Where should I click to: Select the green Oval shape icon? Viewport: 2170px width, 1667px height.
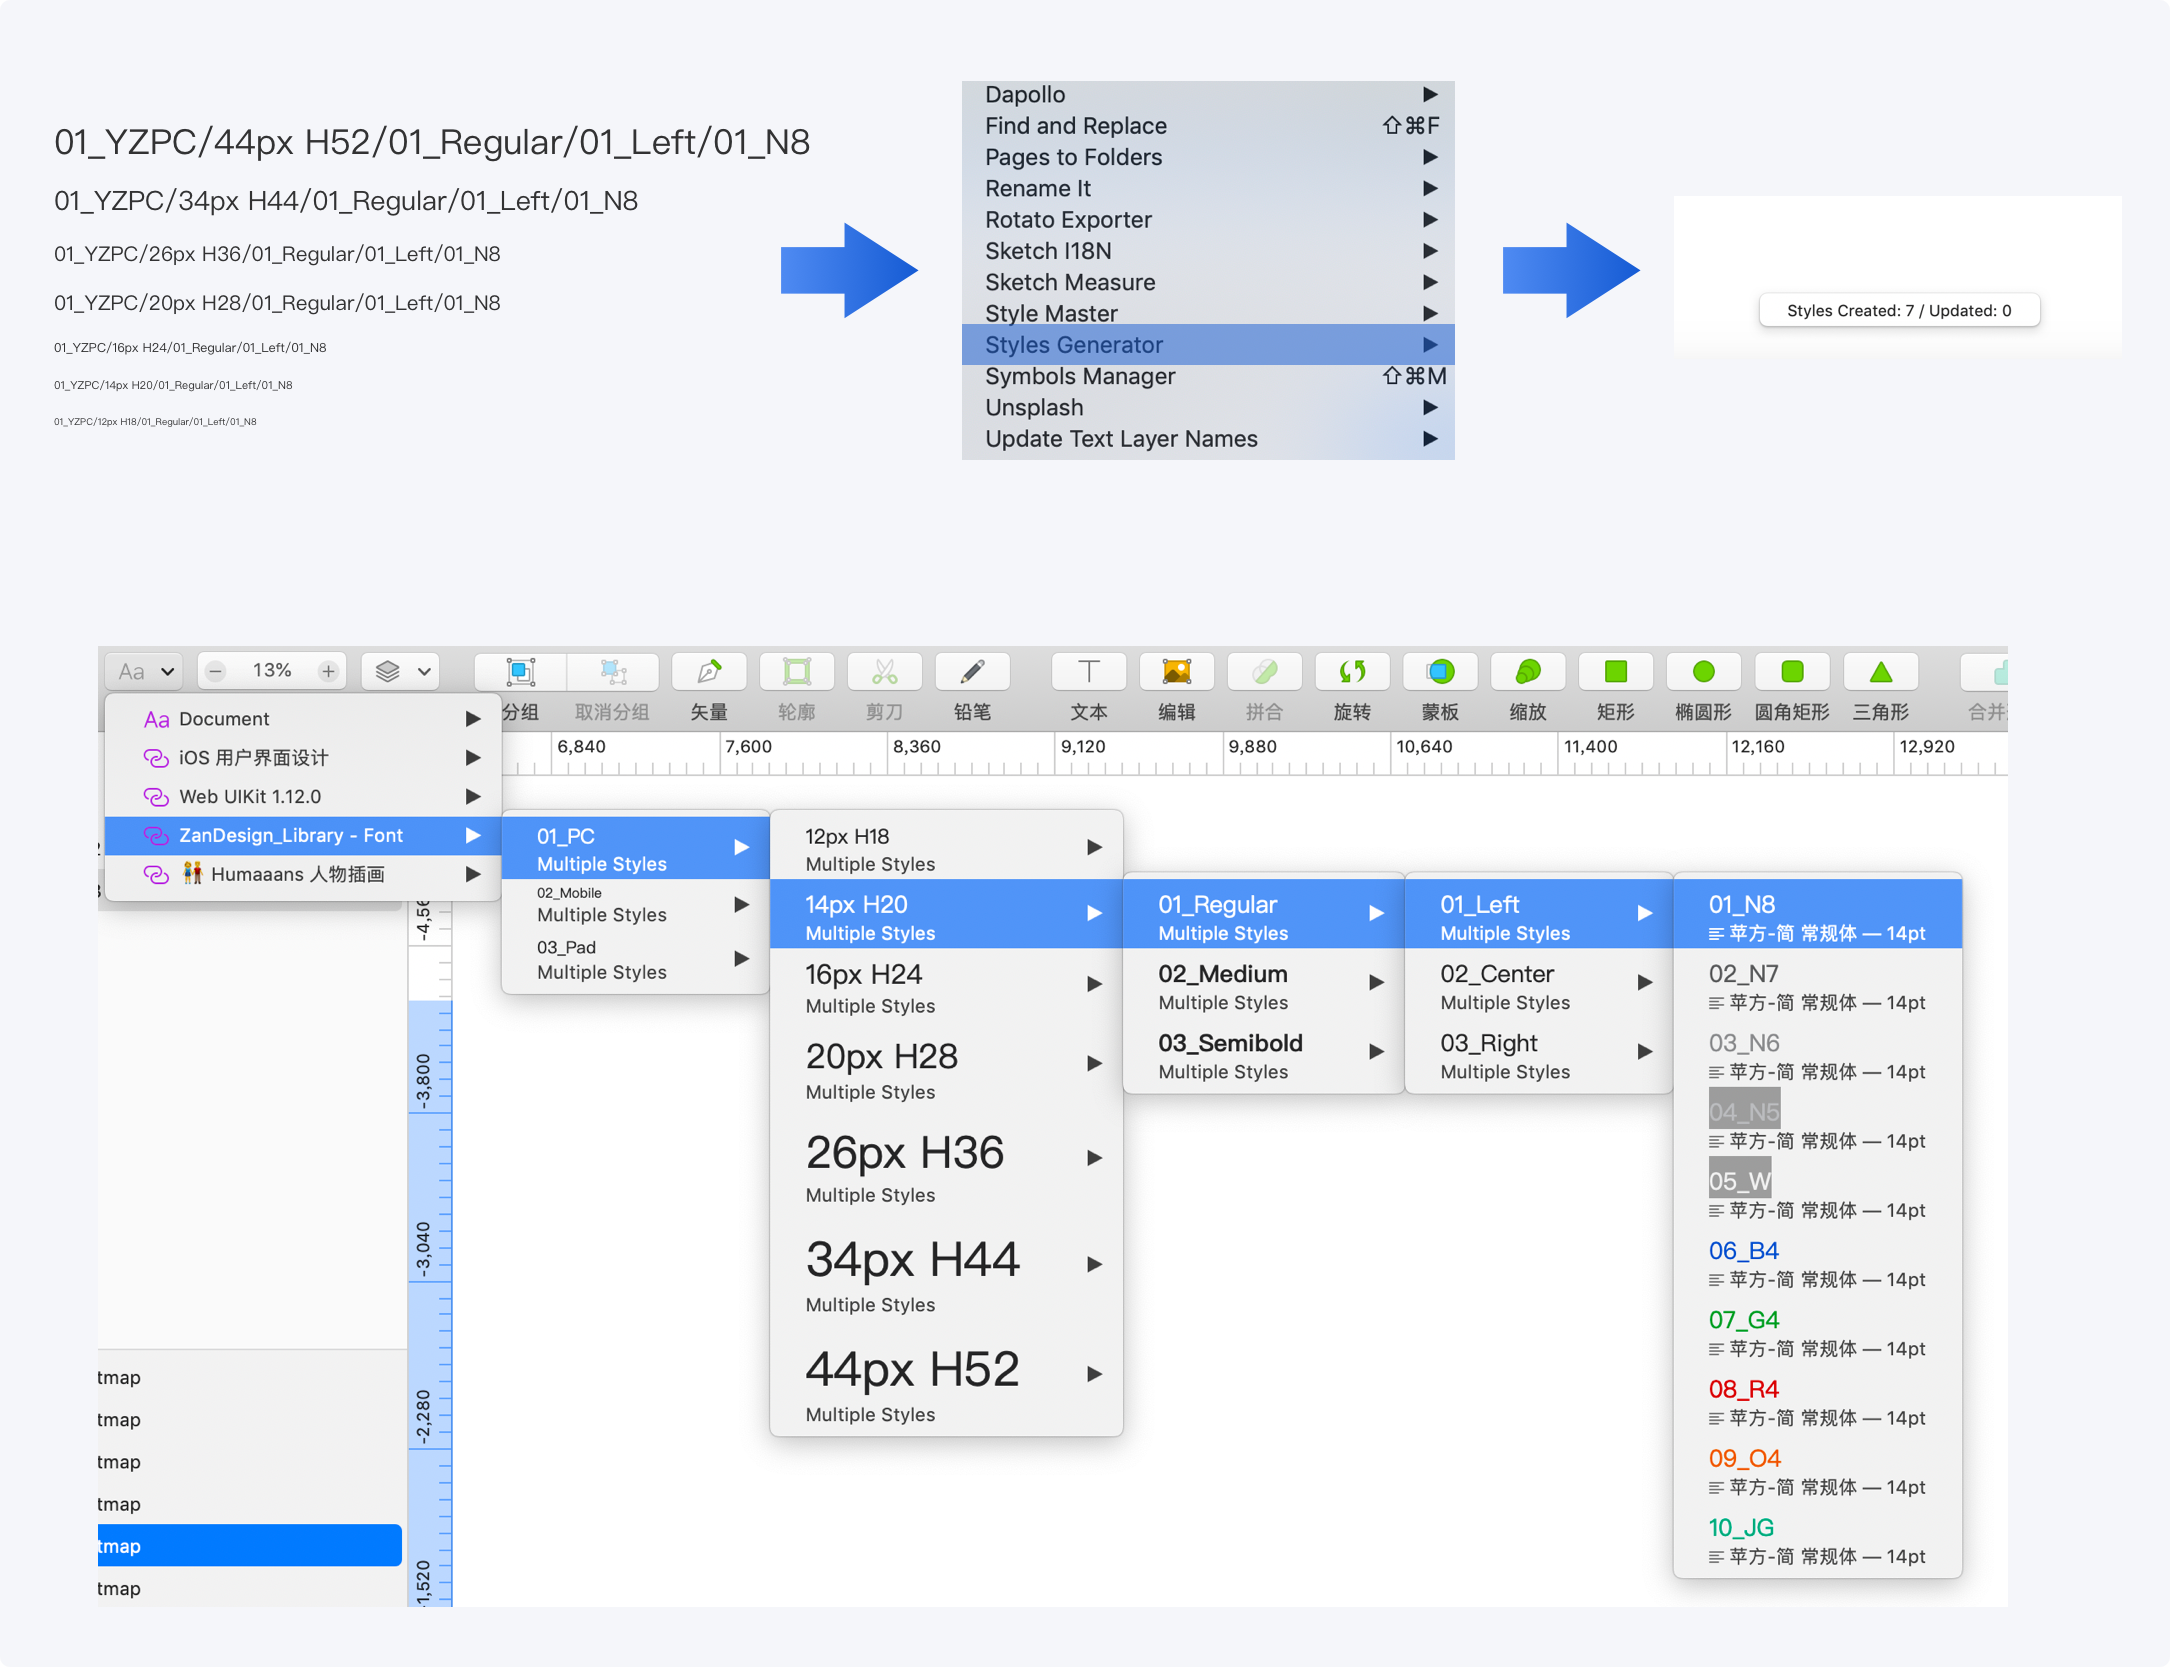click(1703, 671)
